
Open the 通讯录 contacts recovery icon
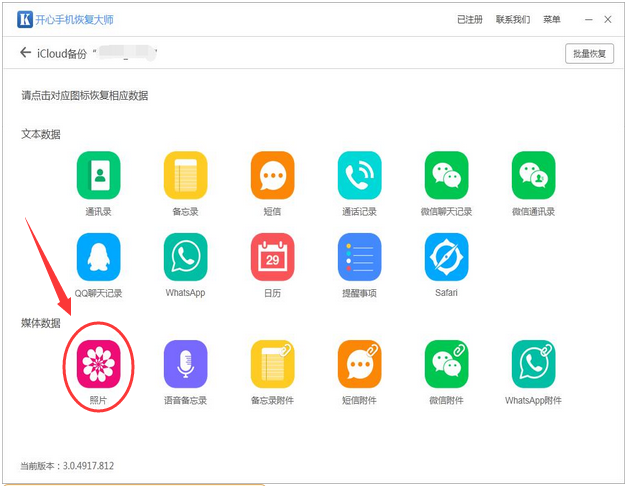[x=98, y=175]
